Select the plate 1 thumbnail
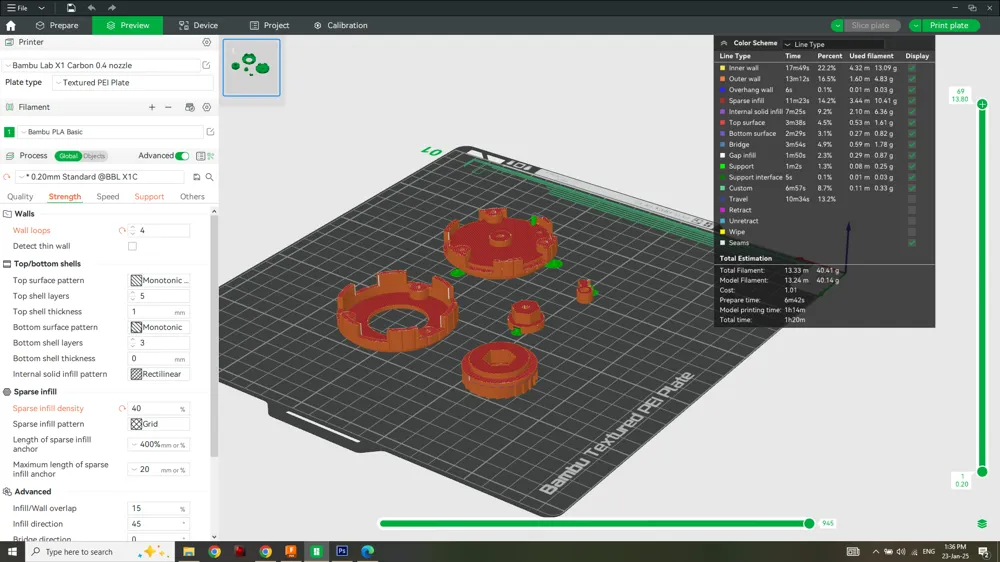 point(251,68)
